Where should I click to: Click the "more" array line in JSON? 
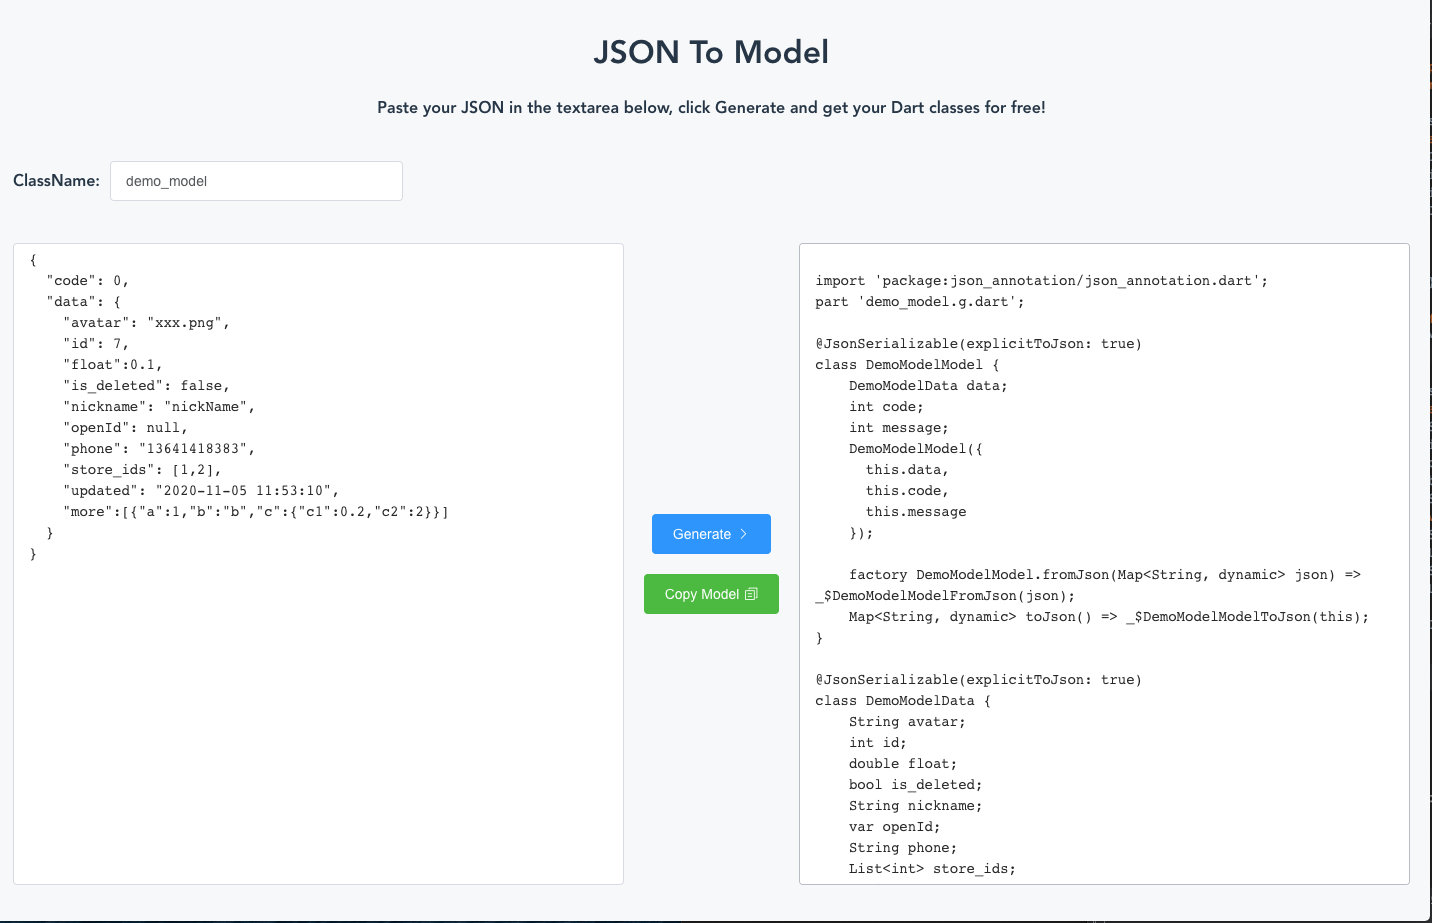[256, 512]
